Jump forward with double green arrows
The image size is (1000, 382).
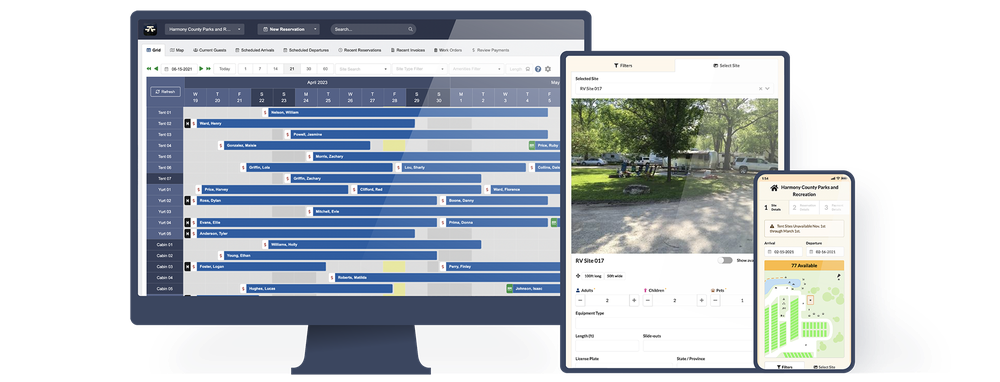[x=209, y=69]
